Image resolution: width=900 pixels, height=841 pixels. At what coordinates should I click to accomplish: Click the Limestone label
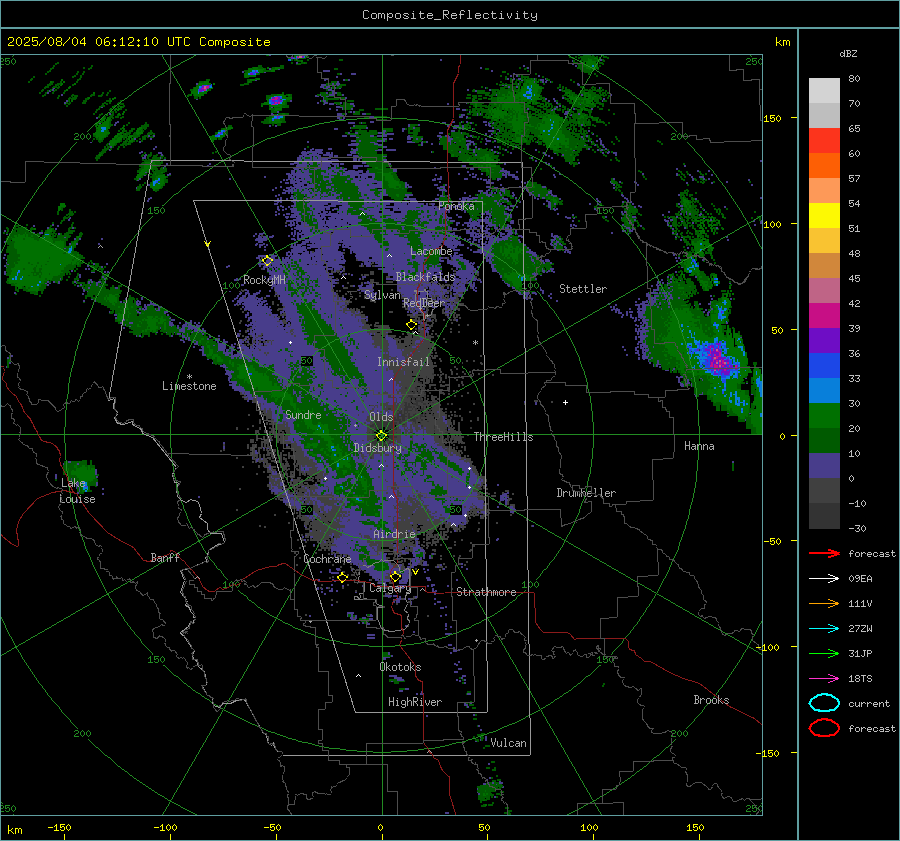tap(189, 386)
